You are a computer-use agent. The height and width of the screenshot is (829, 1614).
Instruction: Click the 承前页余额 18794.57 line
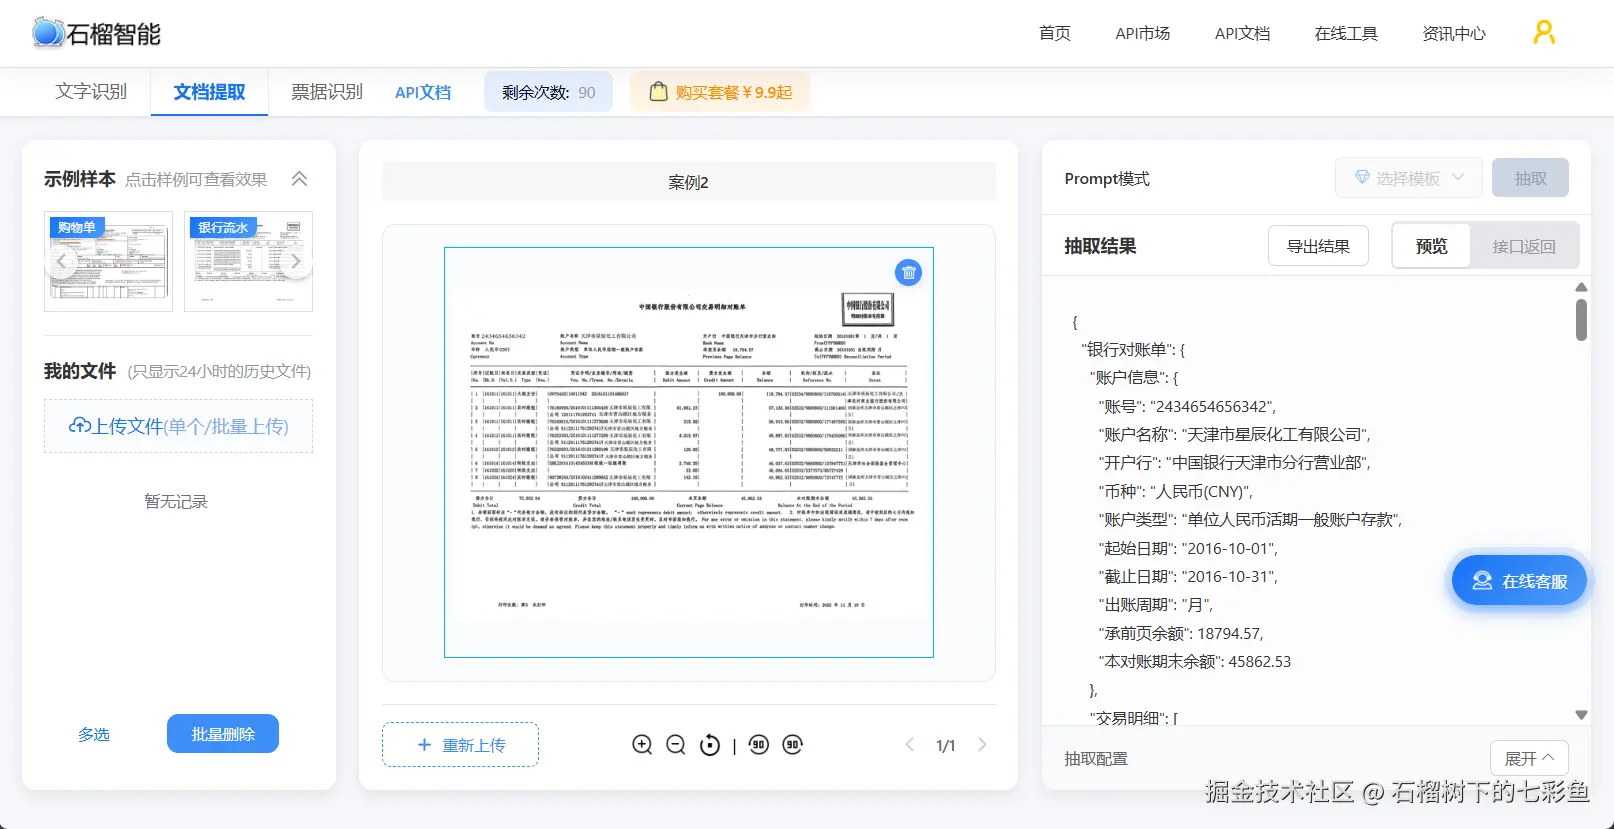pyautogui.click(x=1181, y=633)
